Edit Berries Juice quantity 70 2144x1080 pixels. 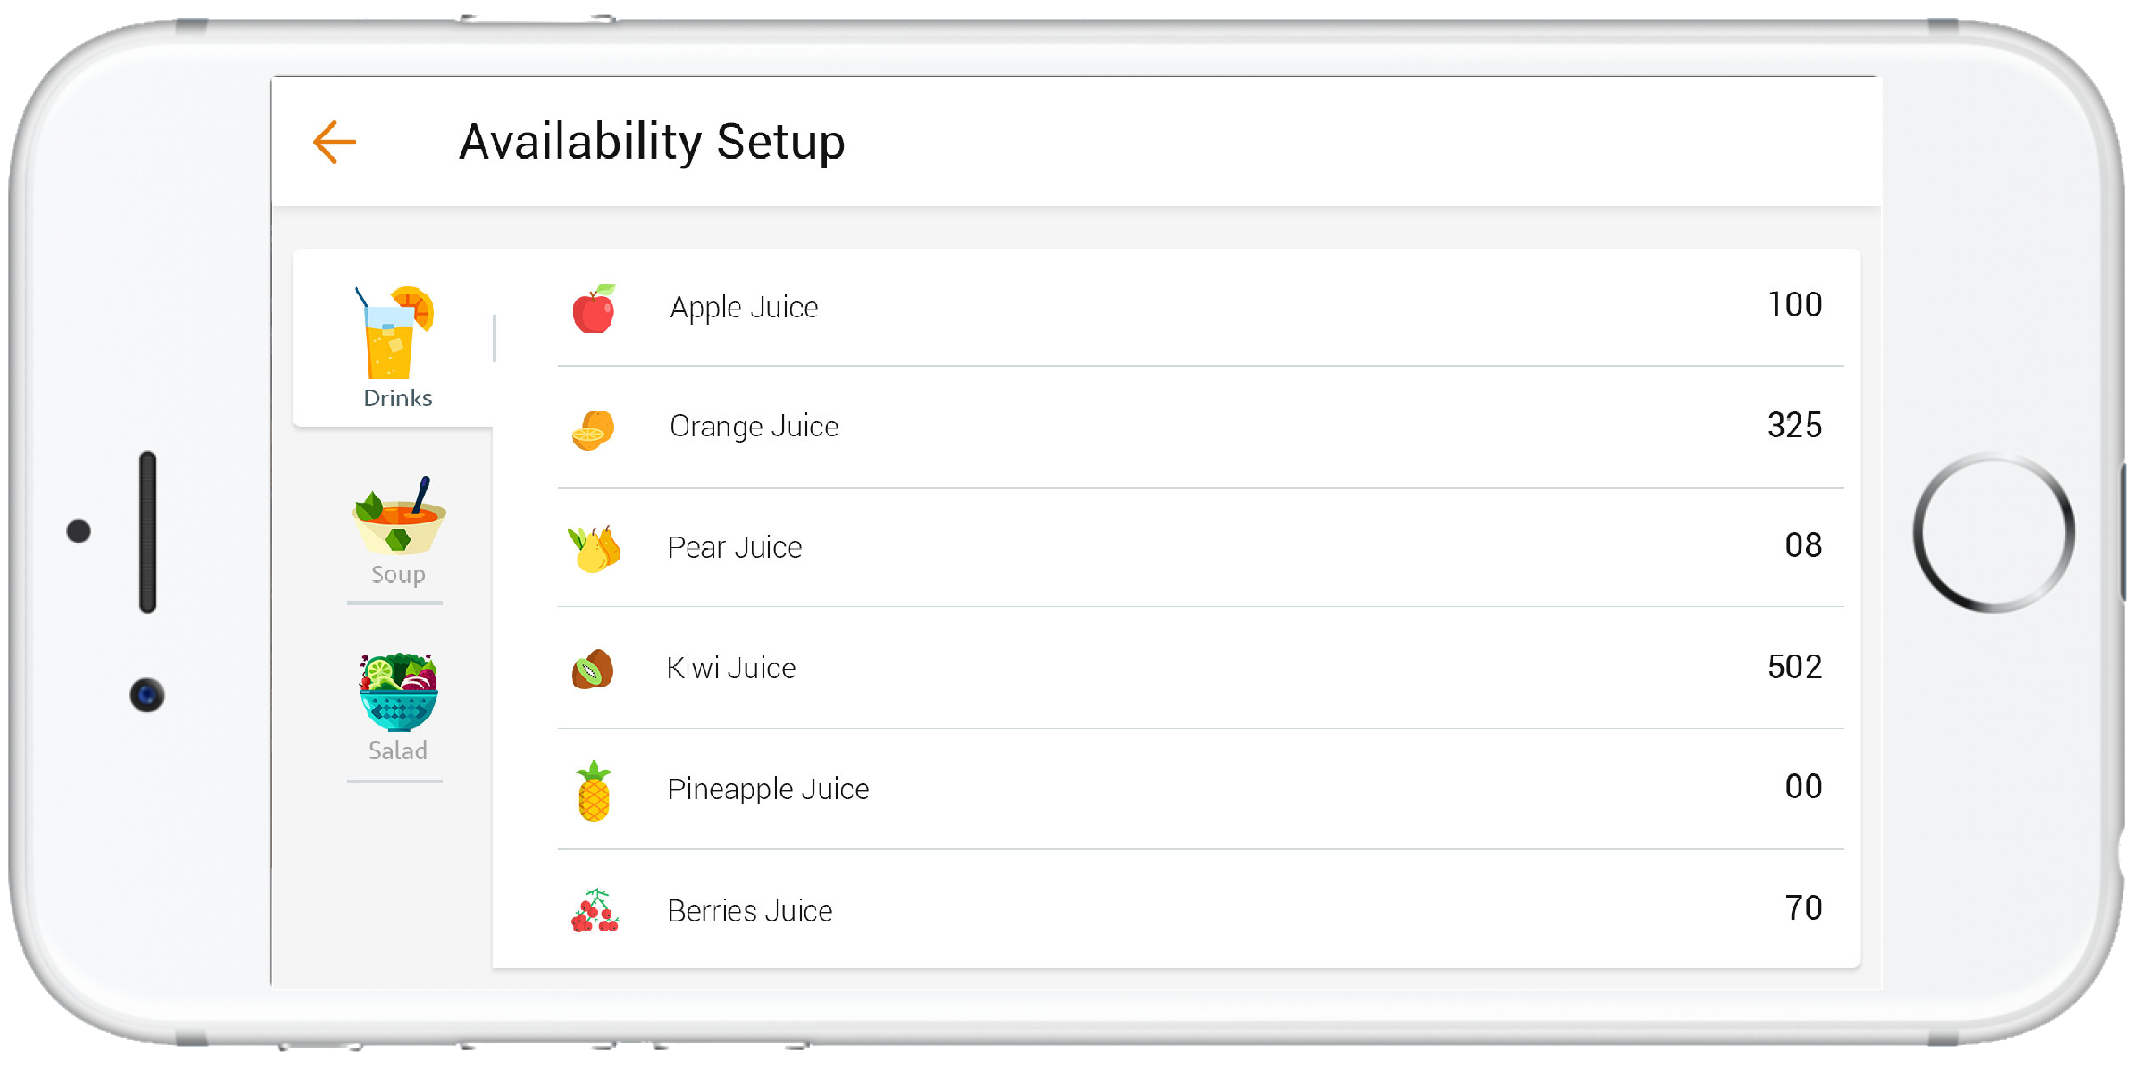(x=1803, y=908)
